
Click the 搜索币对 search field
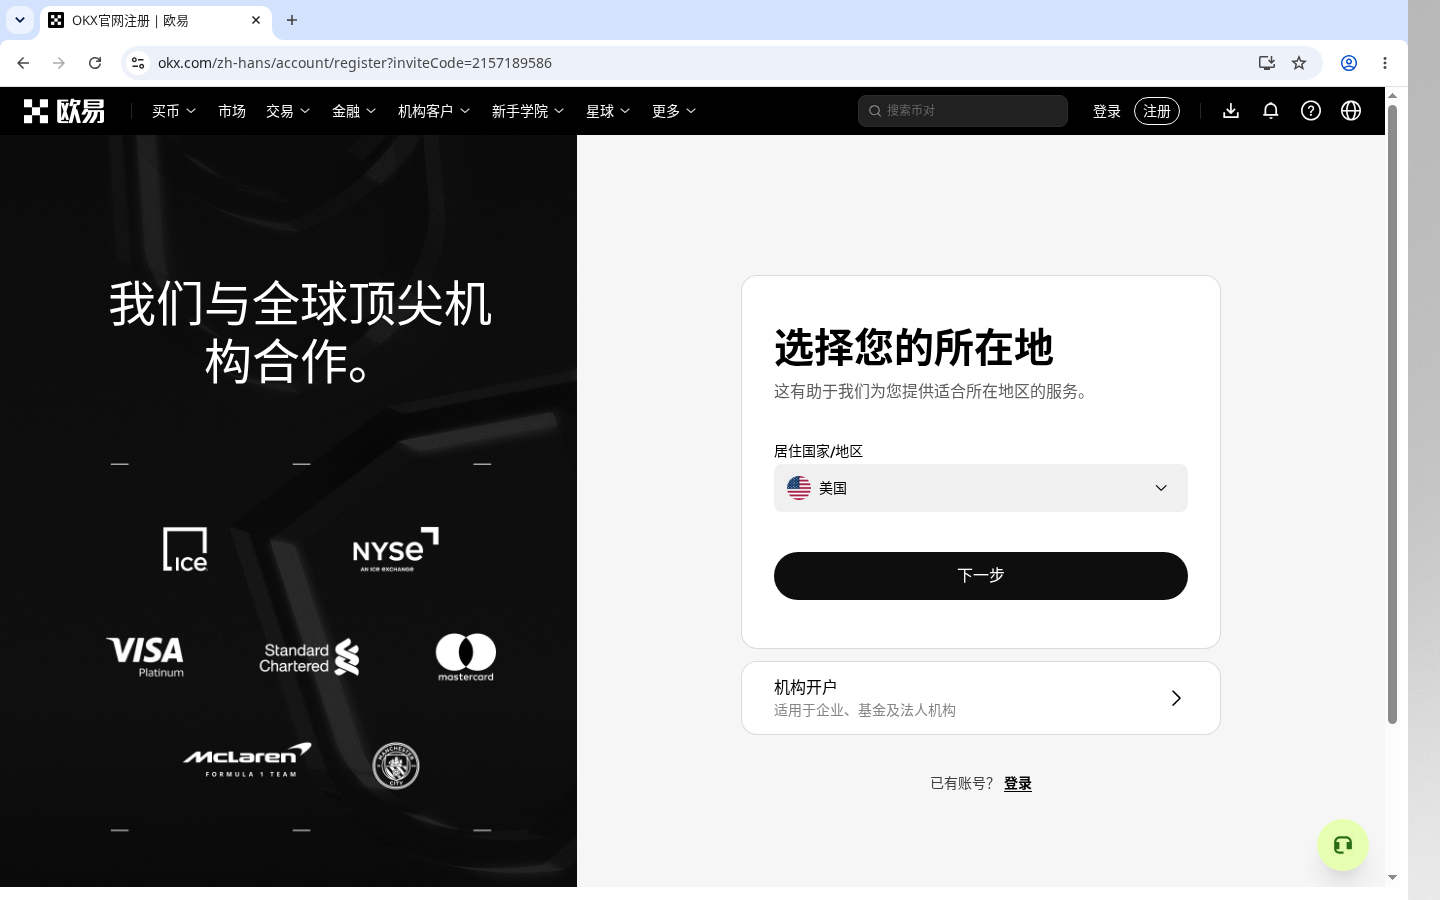pos(963,111)
